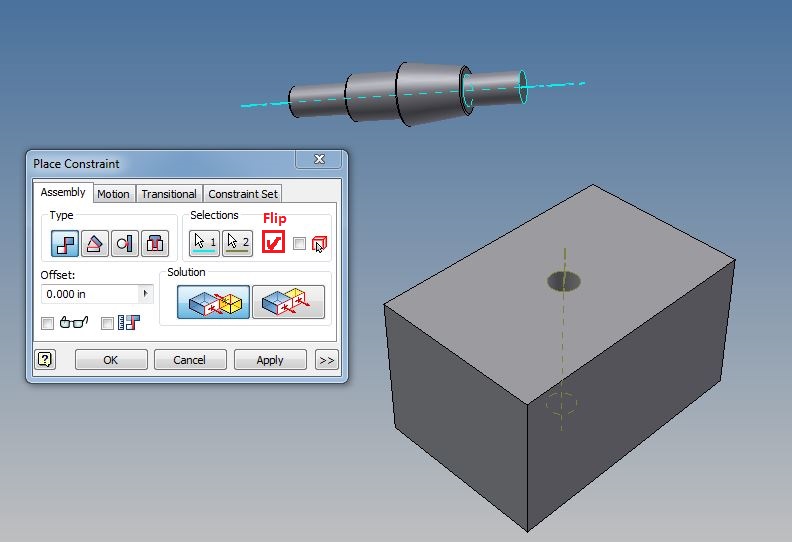
Task: Confirm the constraint with OK
Action: tap(111, 360)
